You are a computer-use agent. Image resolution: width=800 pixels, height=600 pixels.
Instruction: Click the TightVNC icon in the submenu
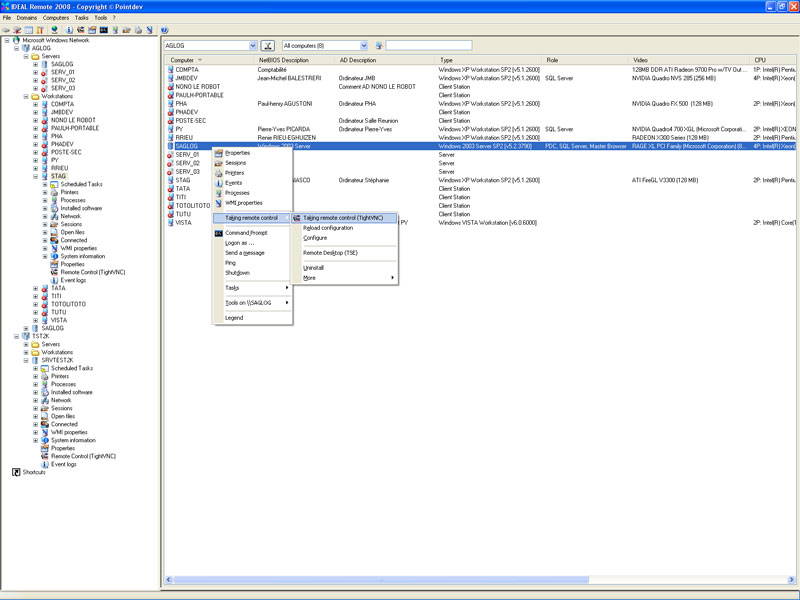pyautogui.click(x=297, y=218)
